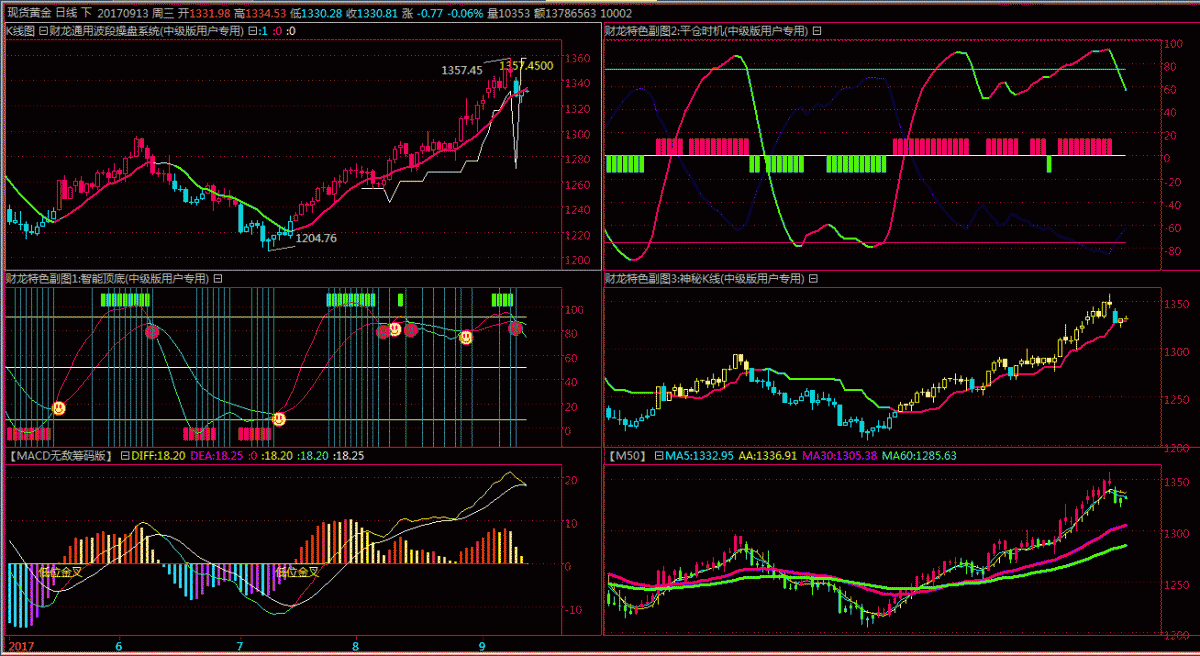Collapse the 副图2 平仓时机 panel via its box icon
Screen dimensions: 1200x656
tap(817, 31)
